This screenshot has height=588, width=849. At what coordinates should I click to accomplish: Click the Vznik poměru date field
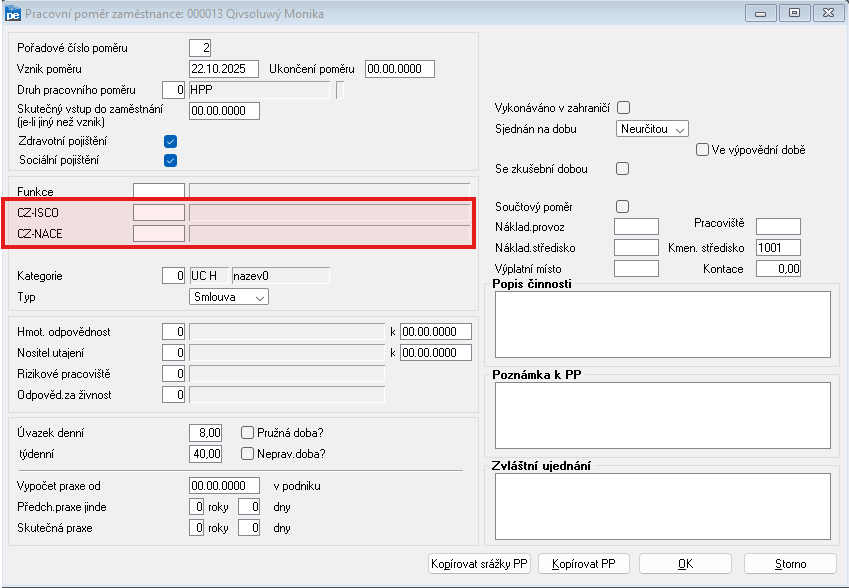point(224,69)
